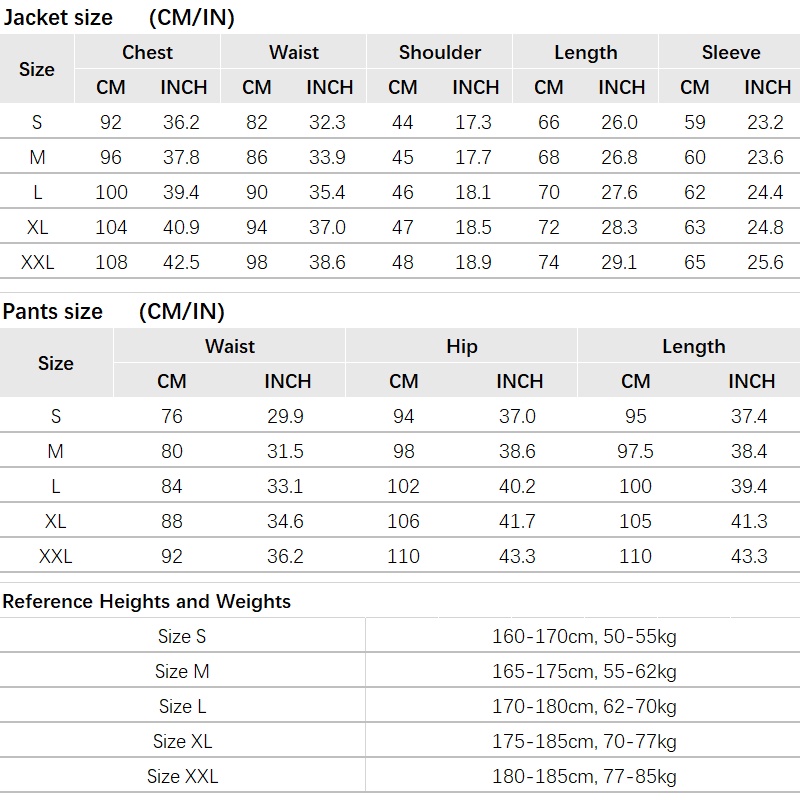Select pants size S row label
800x800 pixels.
tap(56, 416)
